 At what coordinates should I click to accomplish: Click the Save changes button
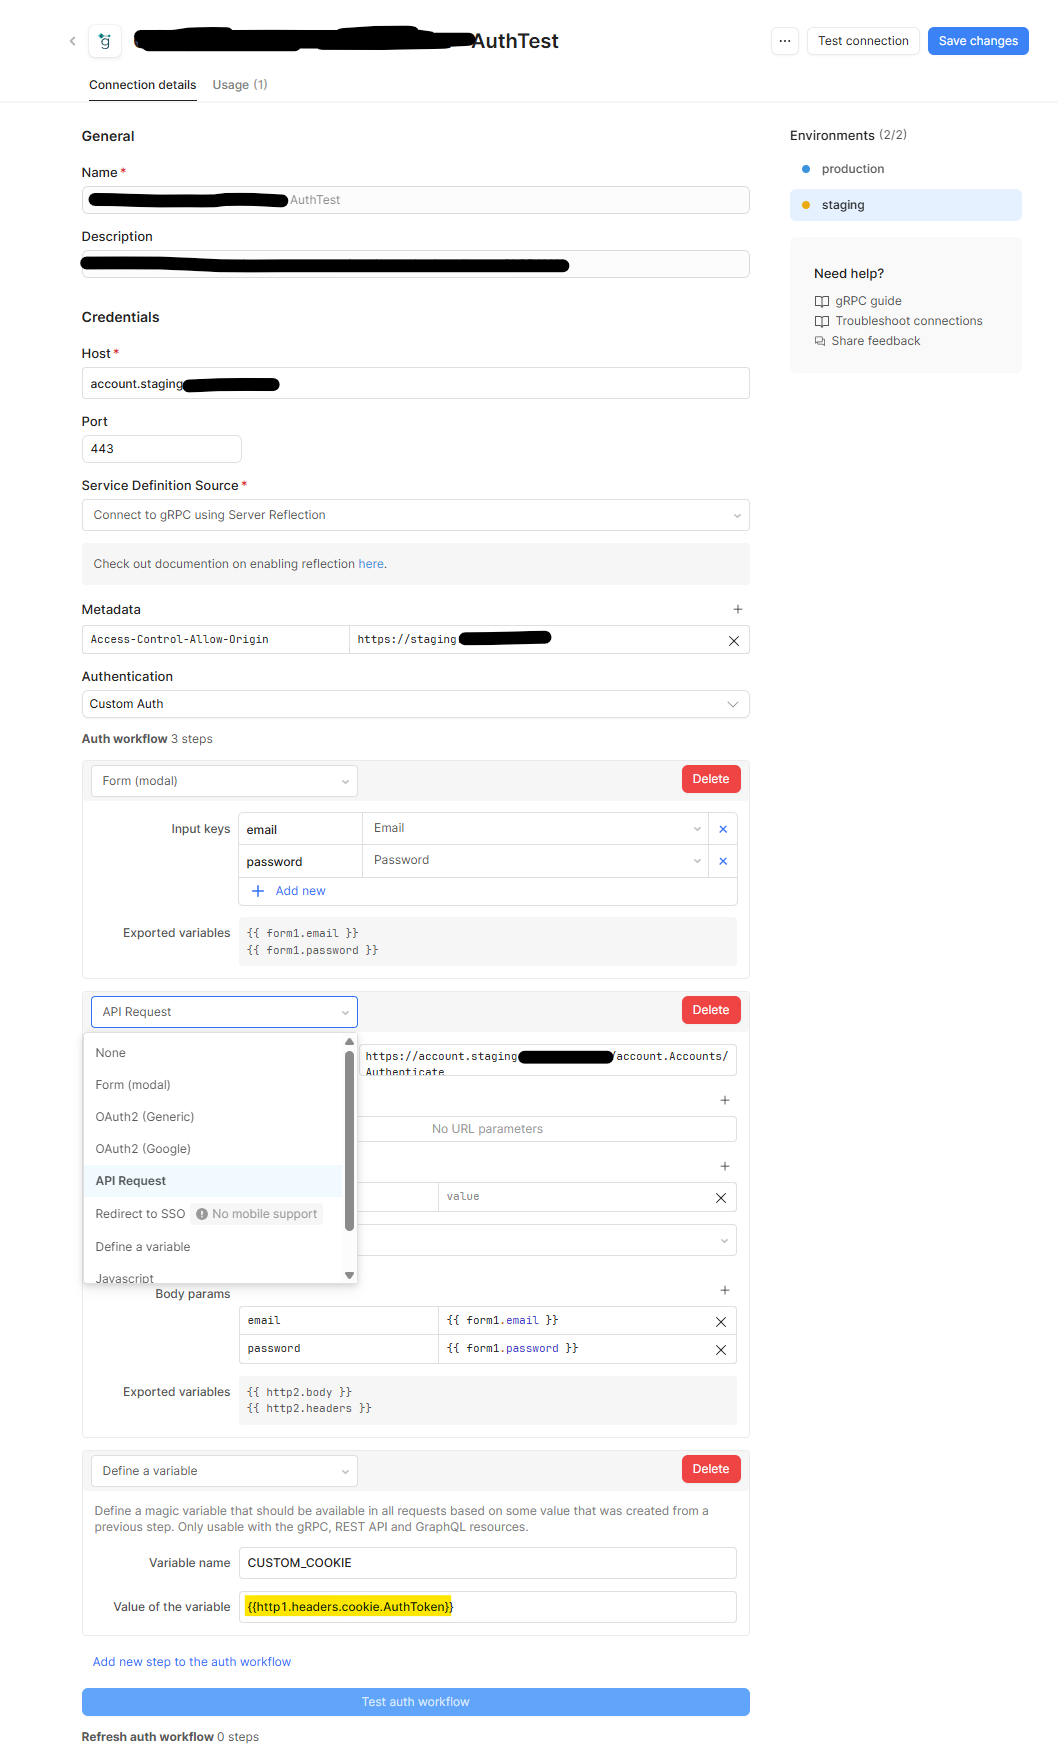[977, 41]
